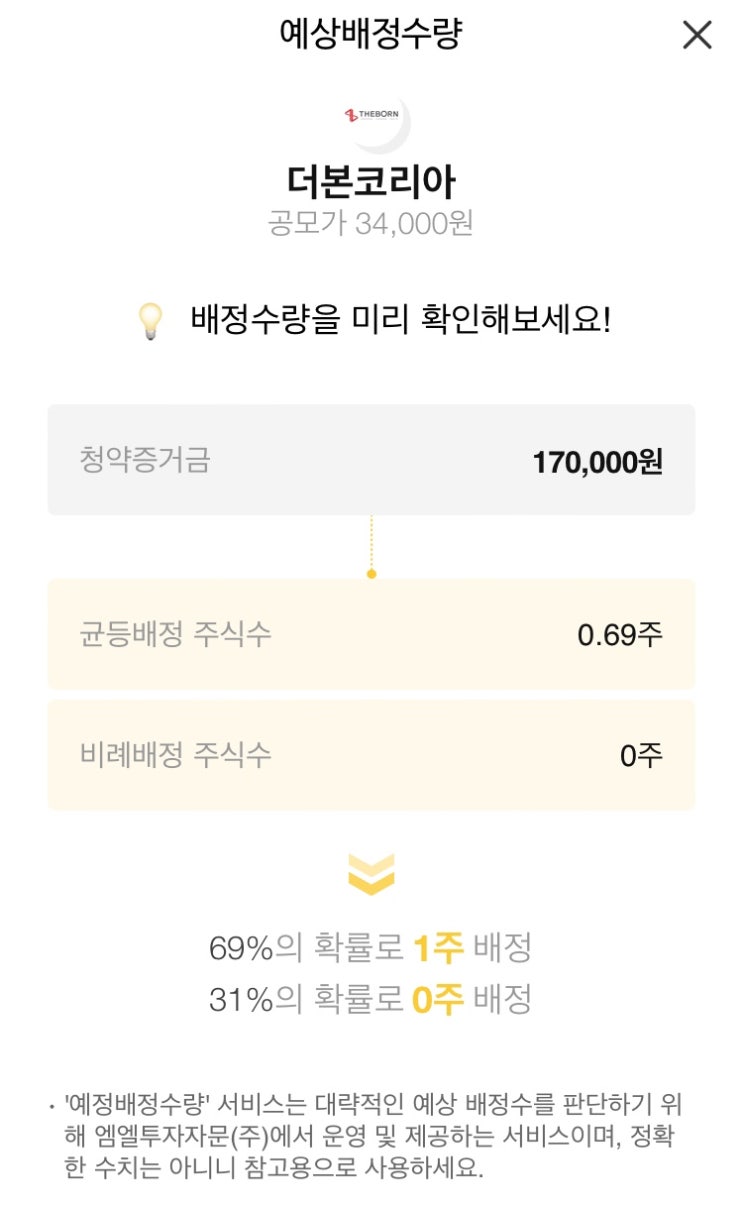Tap the 69% probability 1주 배정 line
743x1206 pixels.
click(x=370, y=948)
